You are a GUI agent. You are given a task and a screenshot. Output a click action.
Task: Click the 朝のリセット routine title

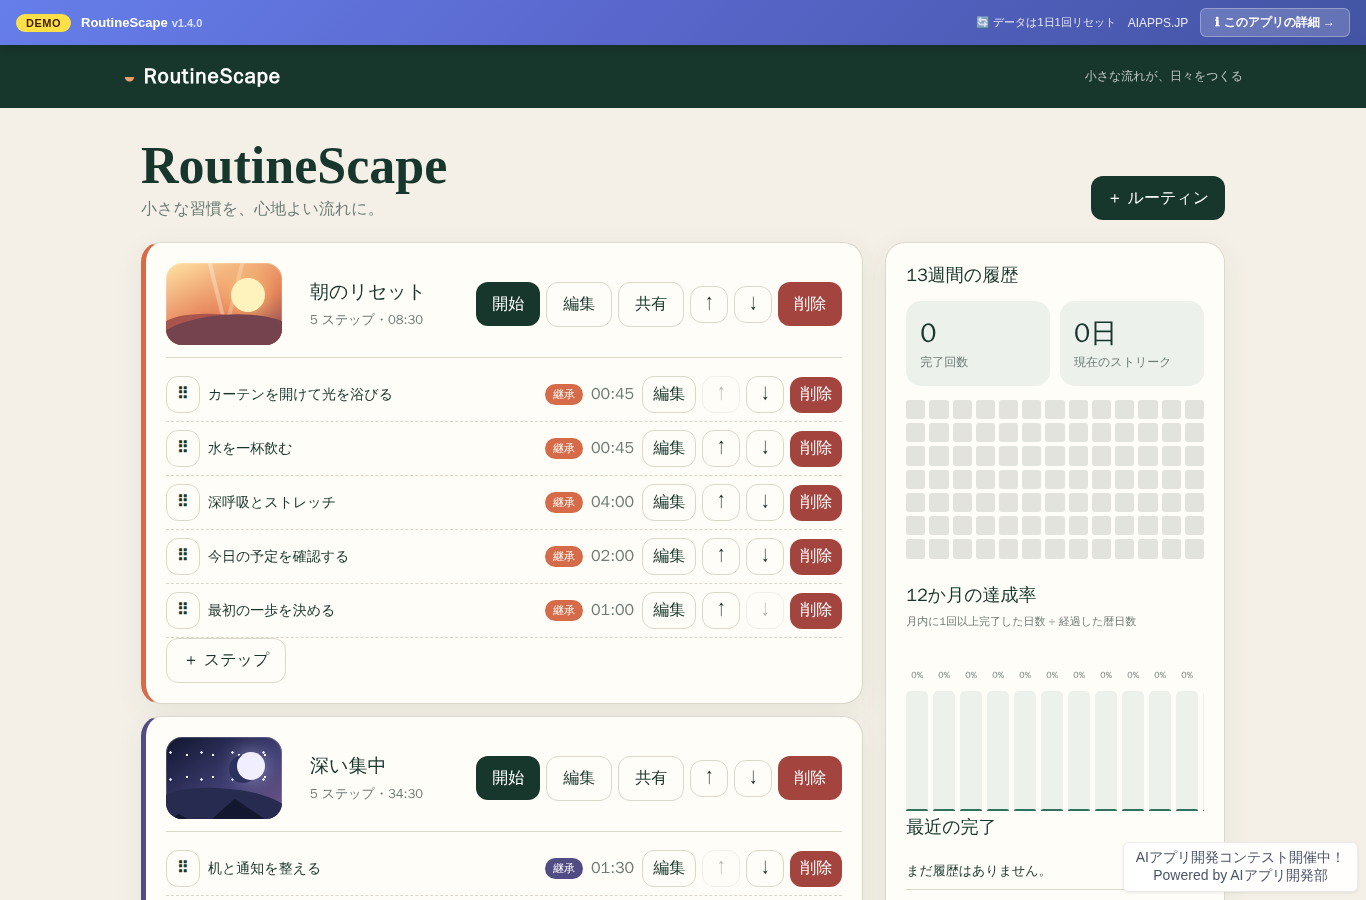click(x=367, y=292)
